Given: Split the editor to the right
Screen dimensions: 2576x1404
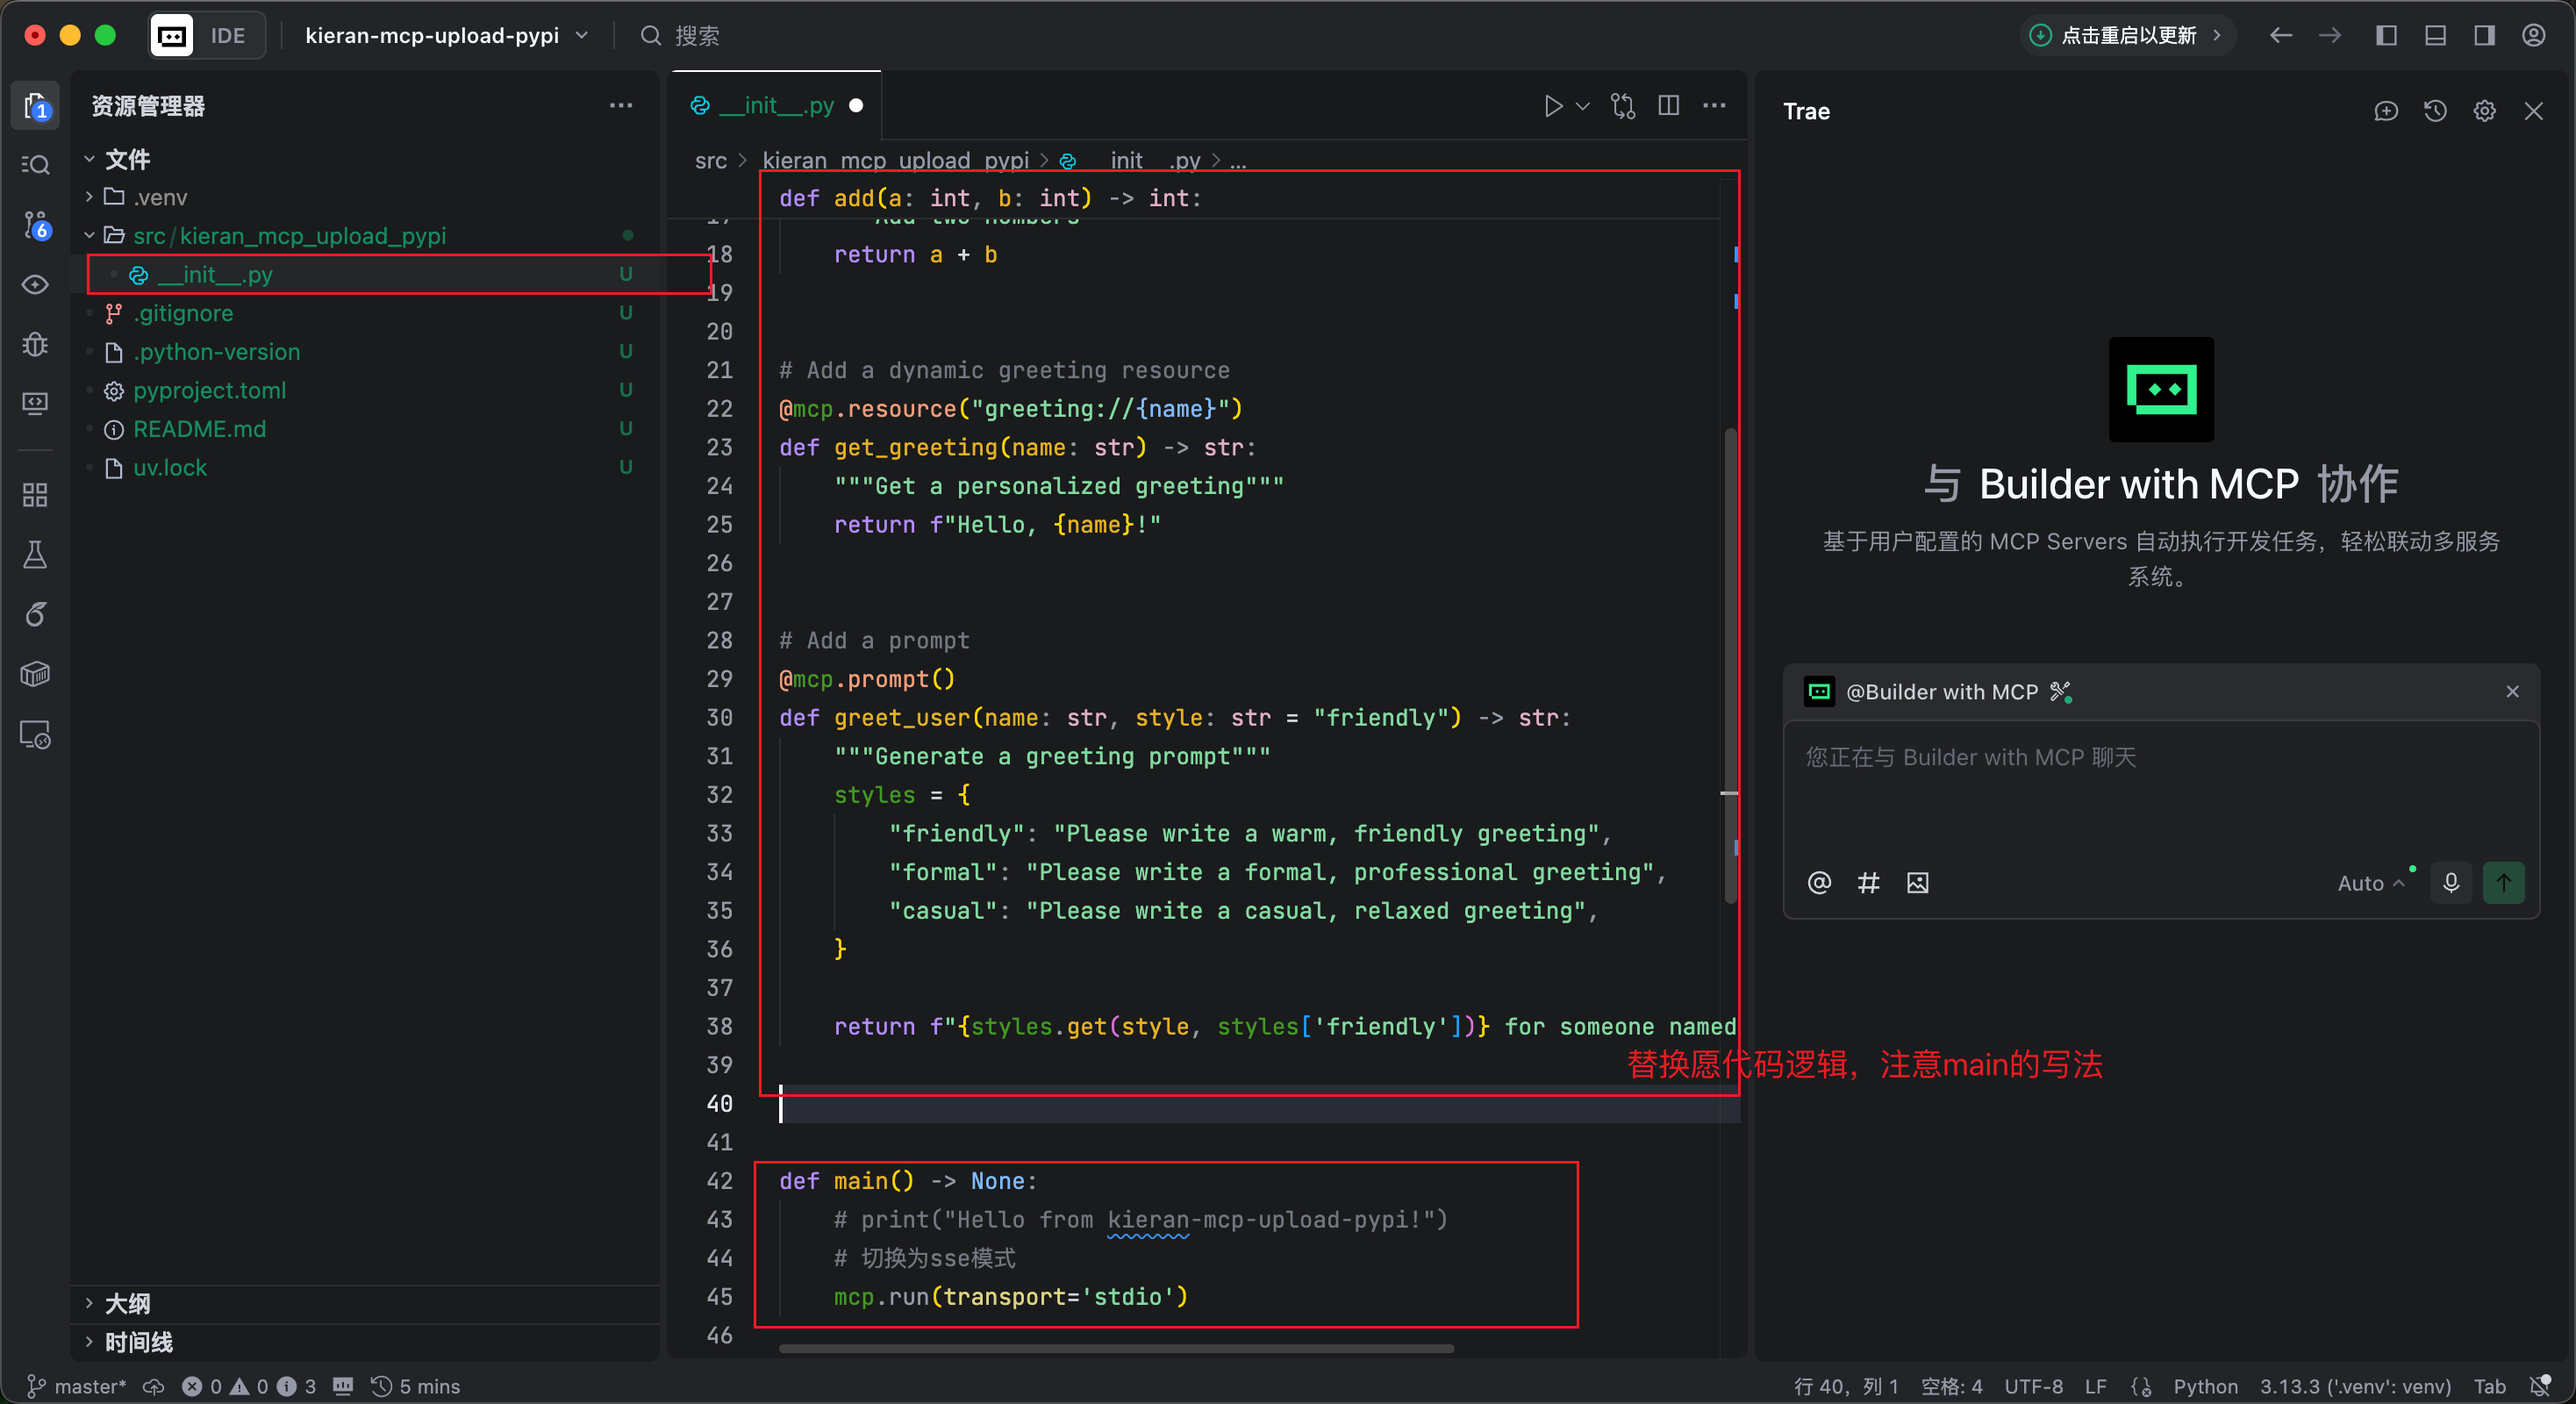Looking at the screenshot, I should tap(1668, 106).
